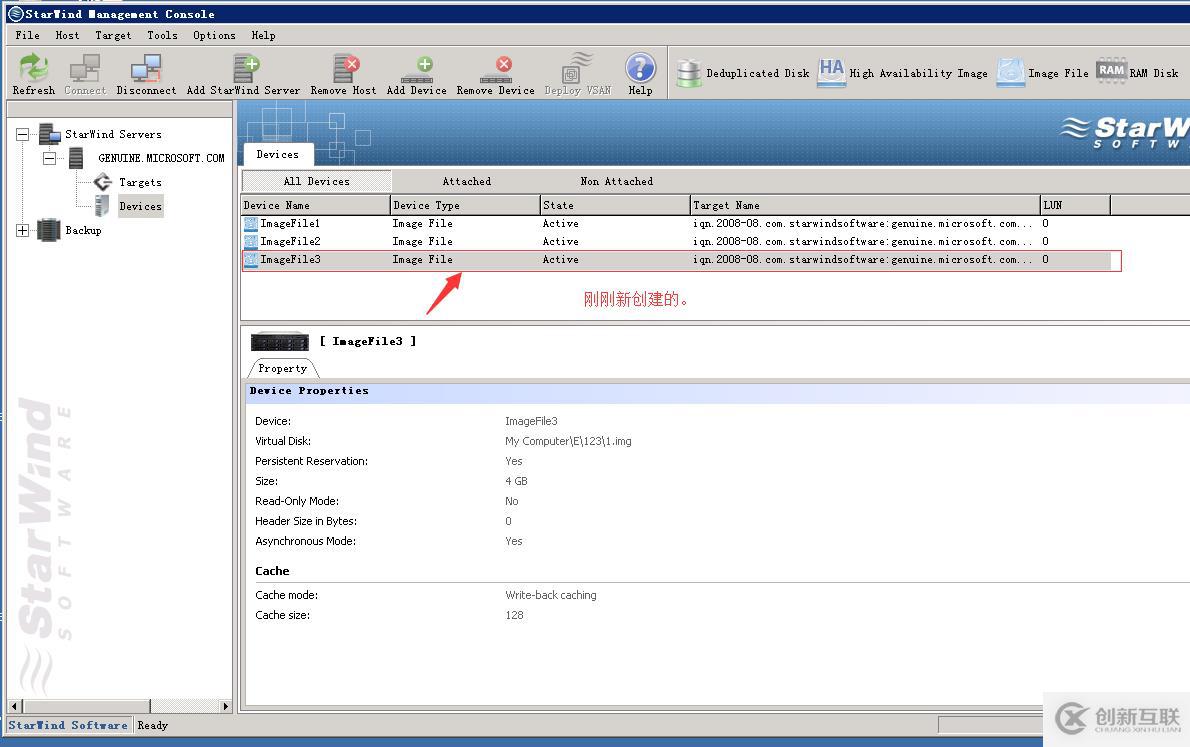1190x747 pixels.
Task: Open the File menu
Action: coord(27,35)
